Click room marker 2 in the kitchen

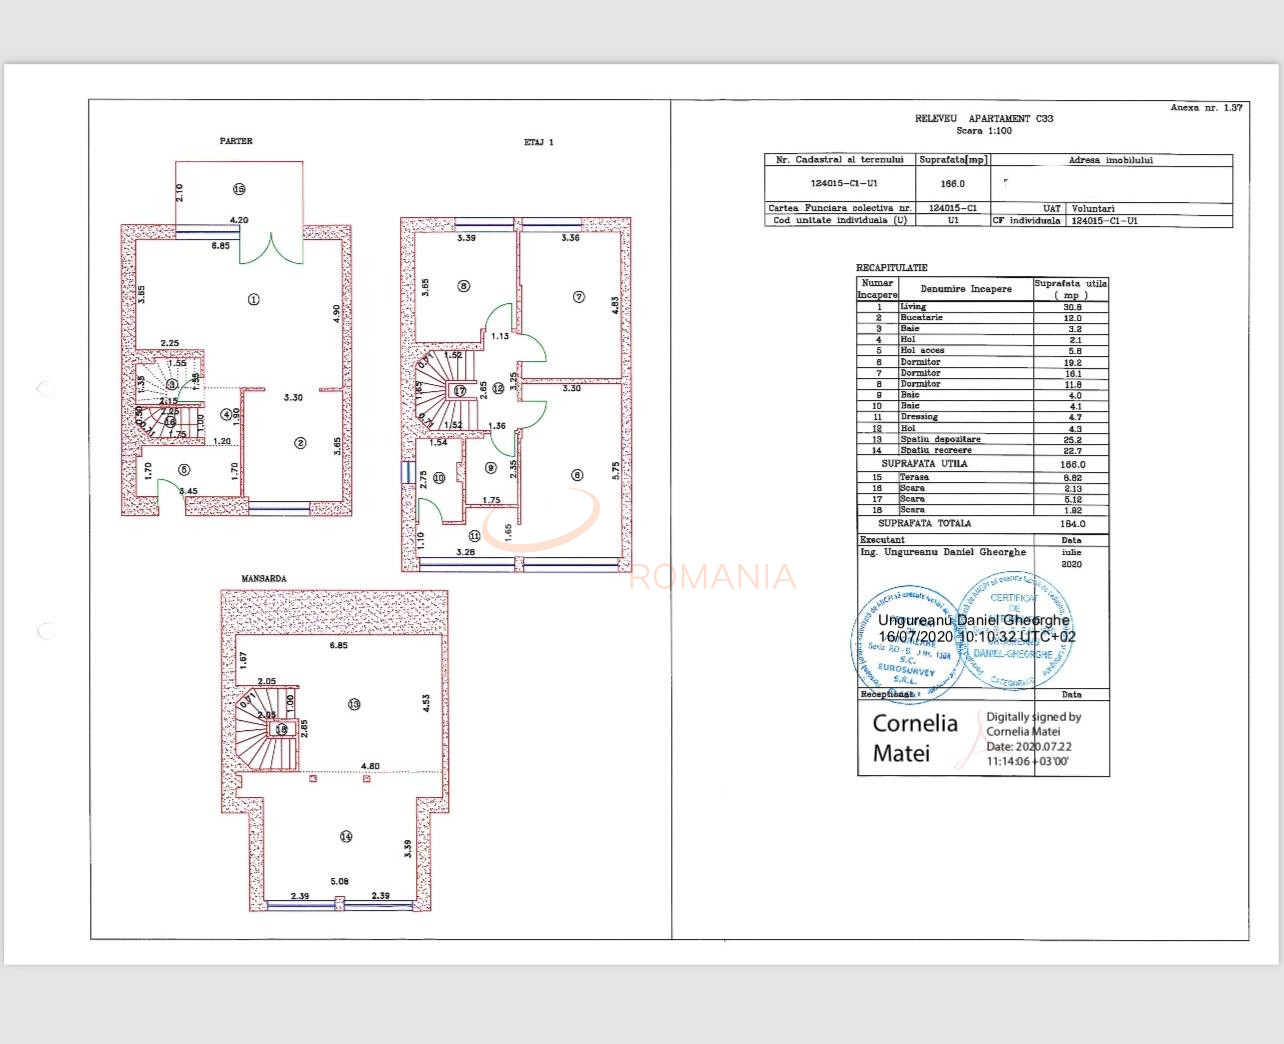(x=300, y=443)
